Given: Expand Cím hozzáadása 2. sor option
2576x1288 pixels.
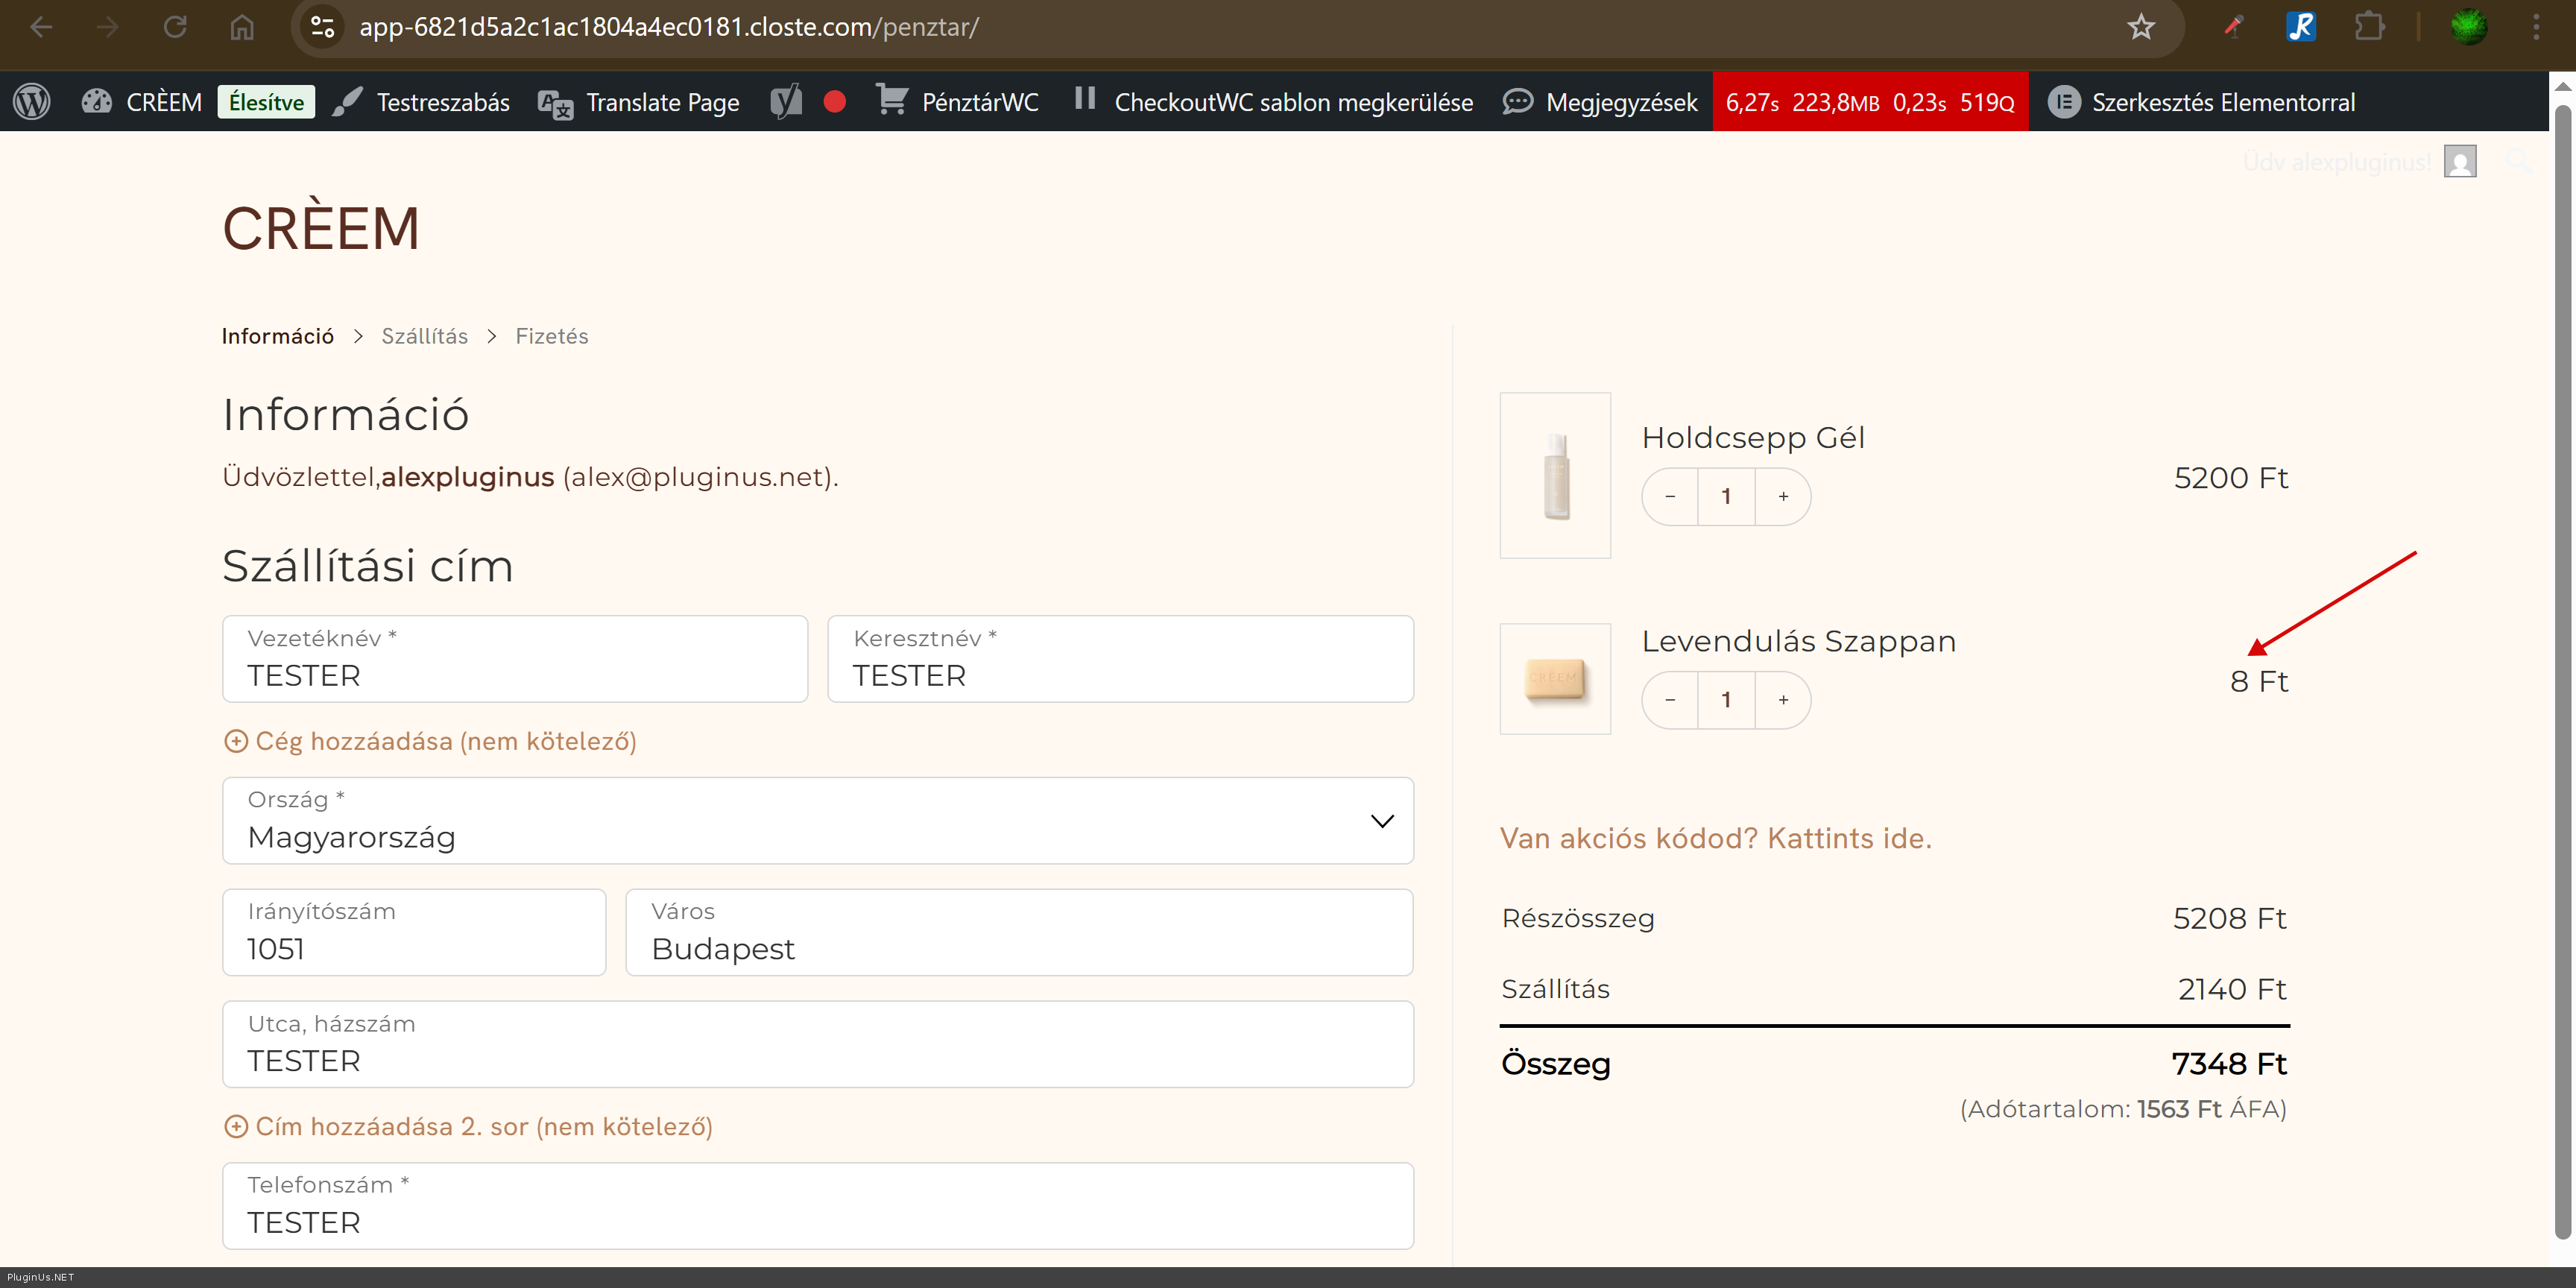Looking at the screenshot, I should click(468, 1127).
